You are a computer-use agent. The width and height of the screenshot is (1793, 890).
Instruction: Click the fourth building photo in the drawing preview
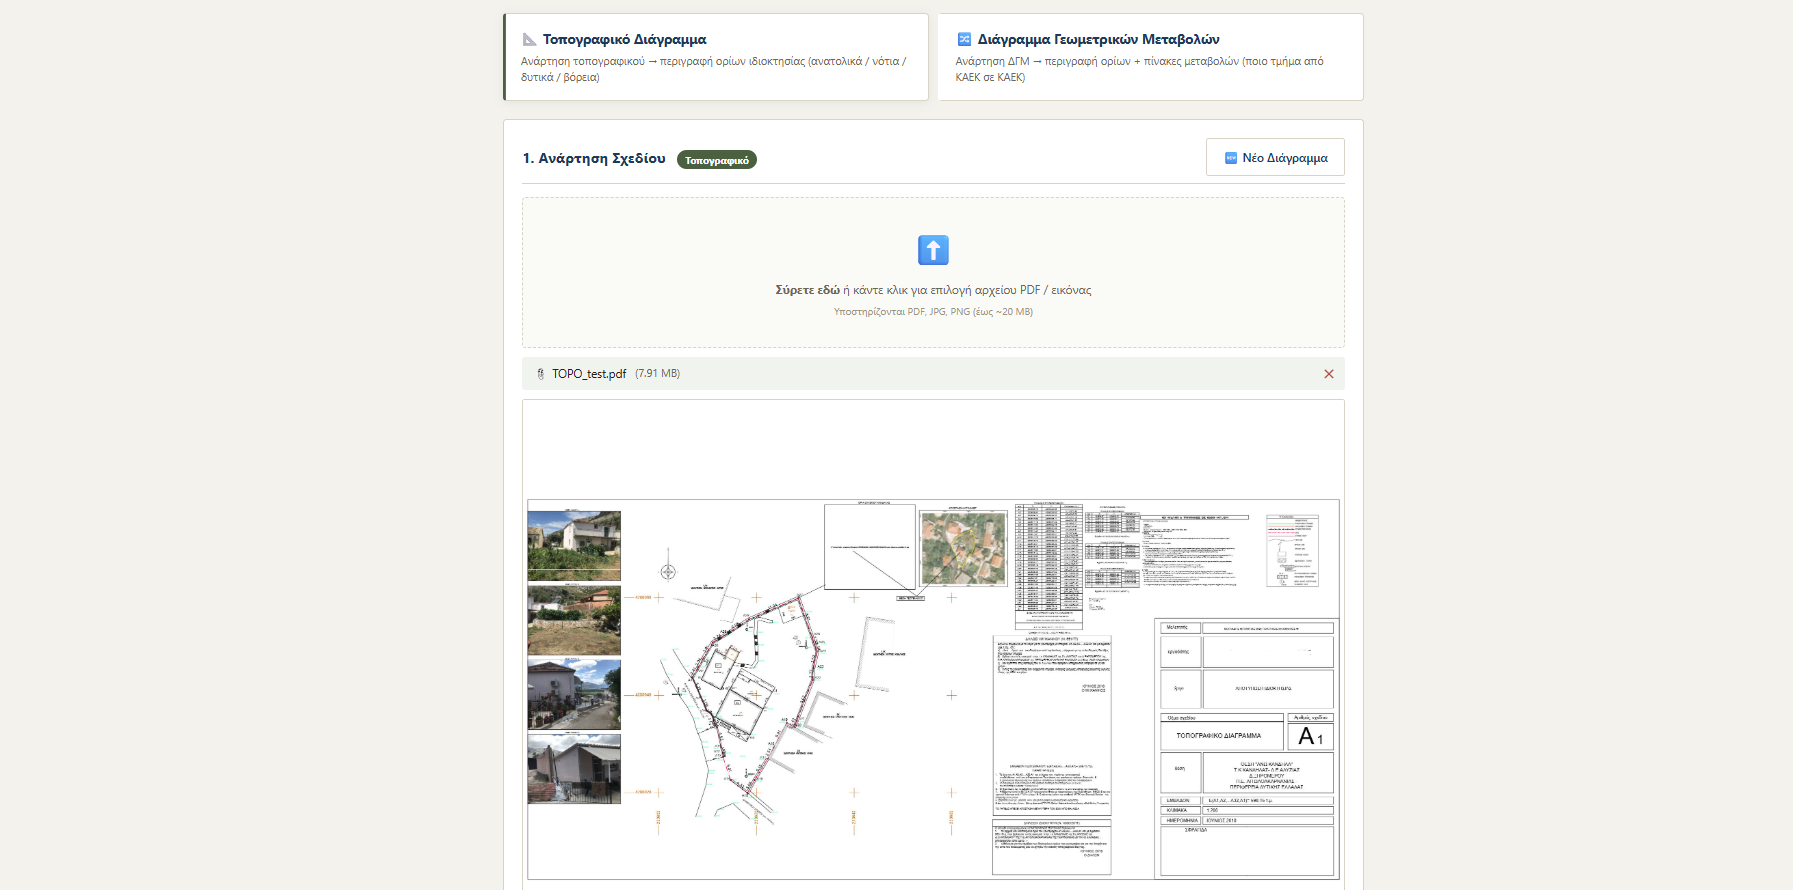tap(574, 768)
